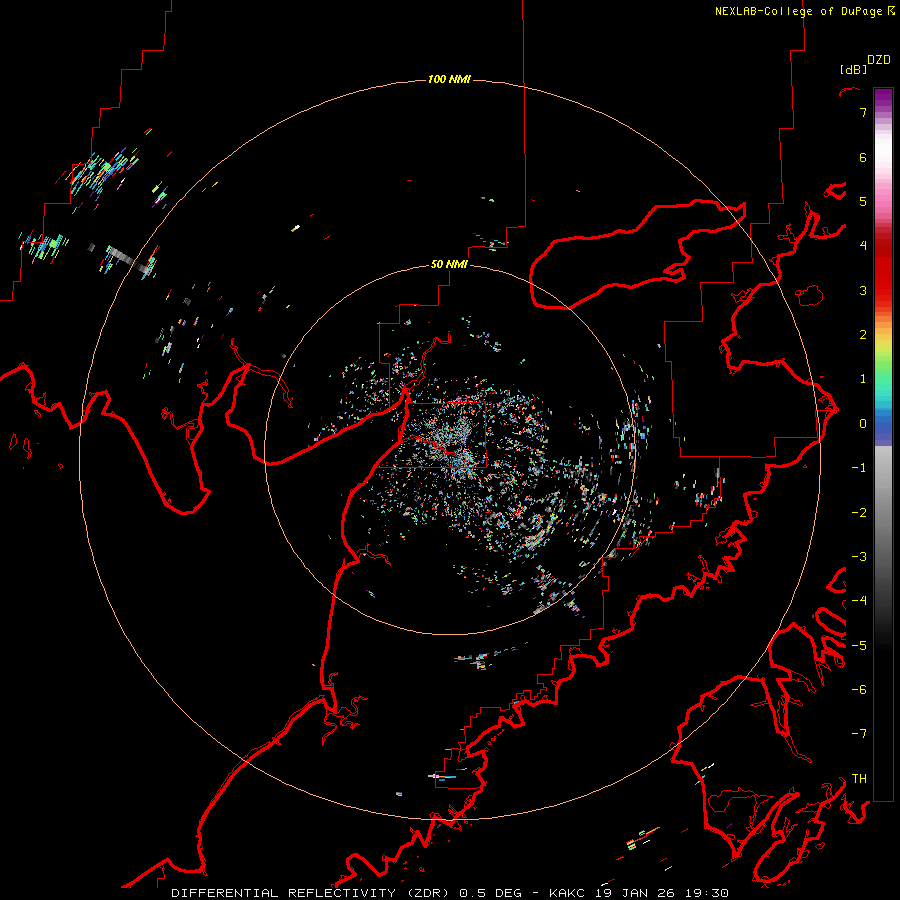Click the 19 JAN 26 date text

pos(635,893)
